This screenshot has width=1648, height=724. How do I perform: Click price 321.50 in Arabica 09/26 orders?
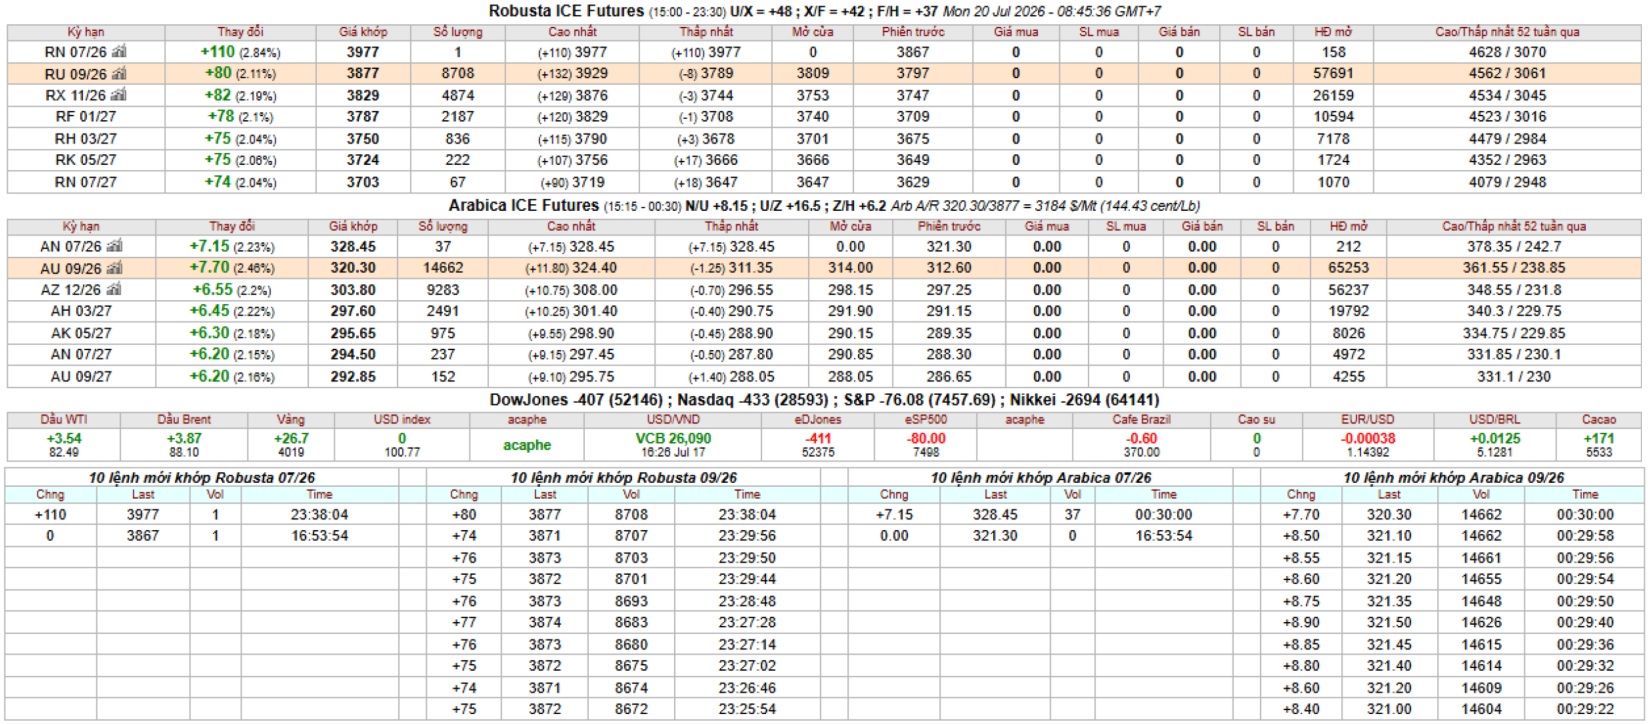[x=1390, y=623]
